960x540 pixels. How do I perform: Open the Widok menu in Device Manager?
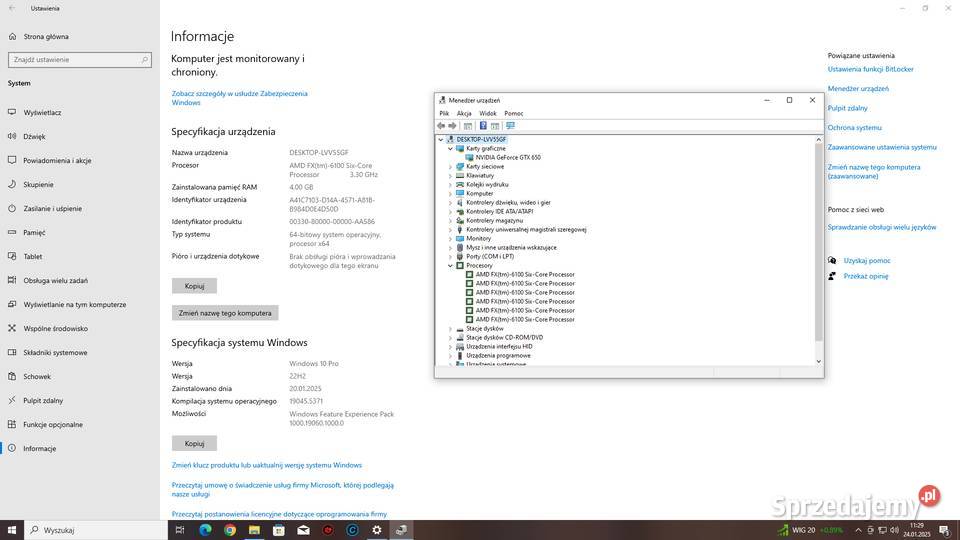(x=487, y=113)
